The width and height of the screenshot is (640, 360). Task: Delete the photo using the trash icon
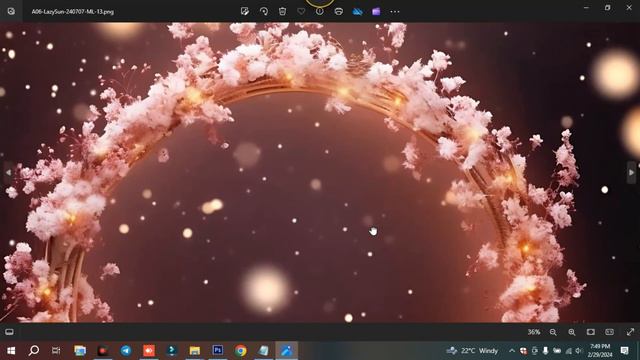(282, 11)
